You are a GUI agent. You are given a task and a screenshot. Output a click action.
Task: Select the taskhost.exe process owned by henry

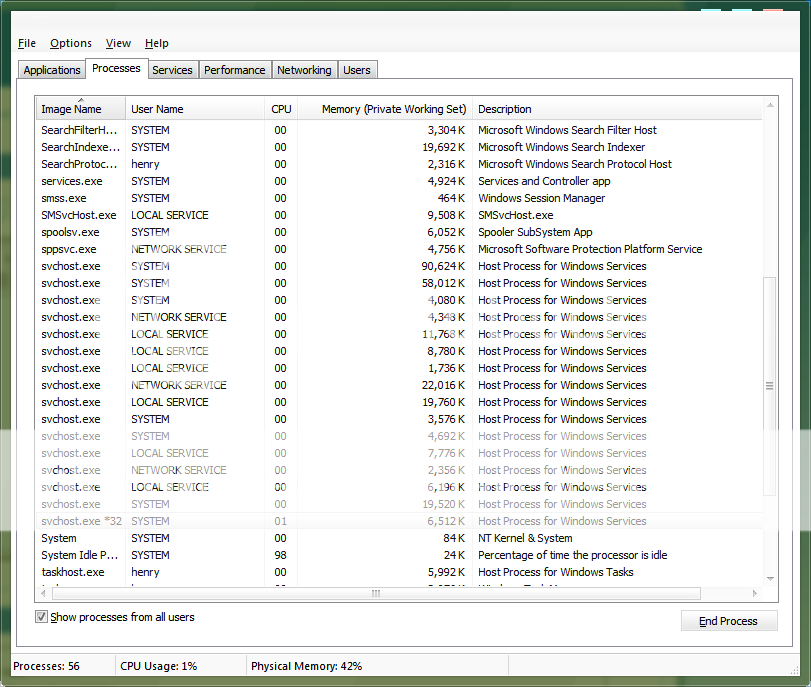coord(73,572)
